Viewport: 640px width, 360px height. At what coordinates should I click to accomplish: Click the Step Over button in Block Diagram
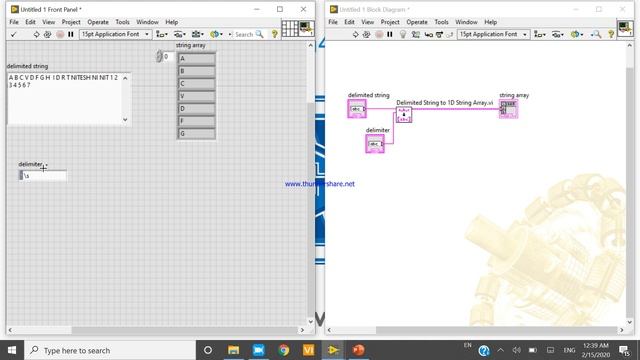click(x=439, y=35)
